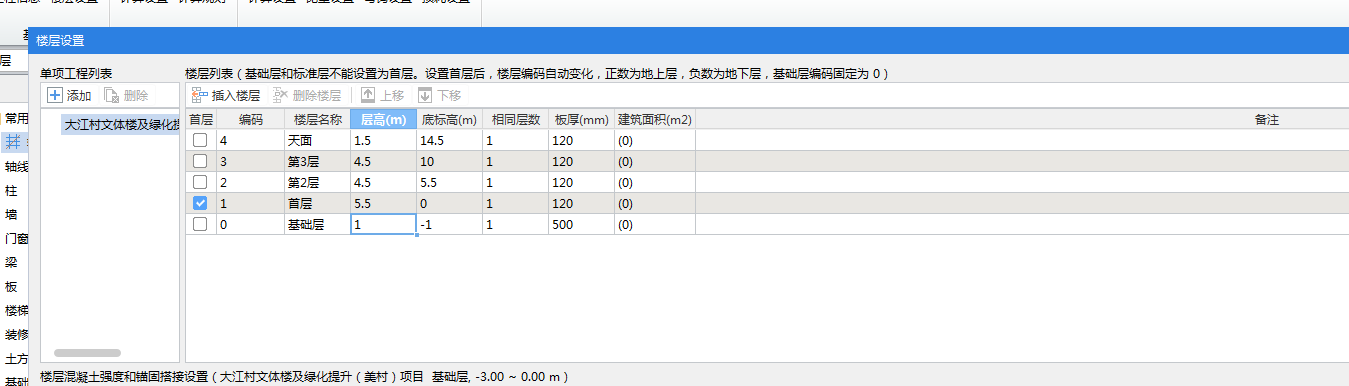Click the 编码 column header

point(250,120)
